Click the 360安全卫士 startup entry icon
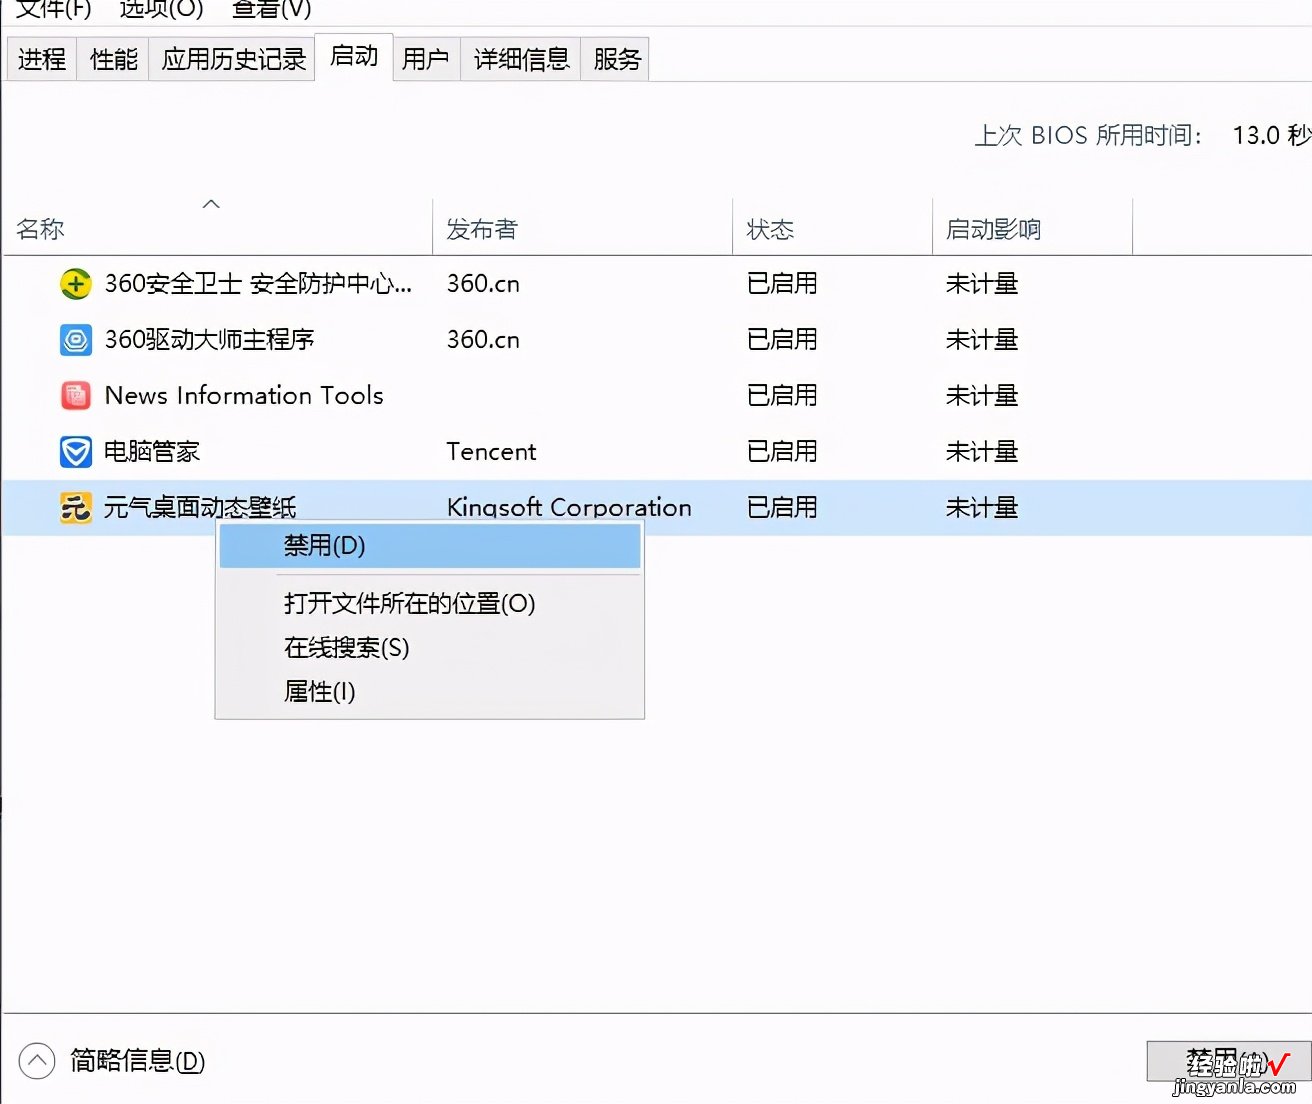1312x1104 pixels. (76, 284)
